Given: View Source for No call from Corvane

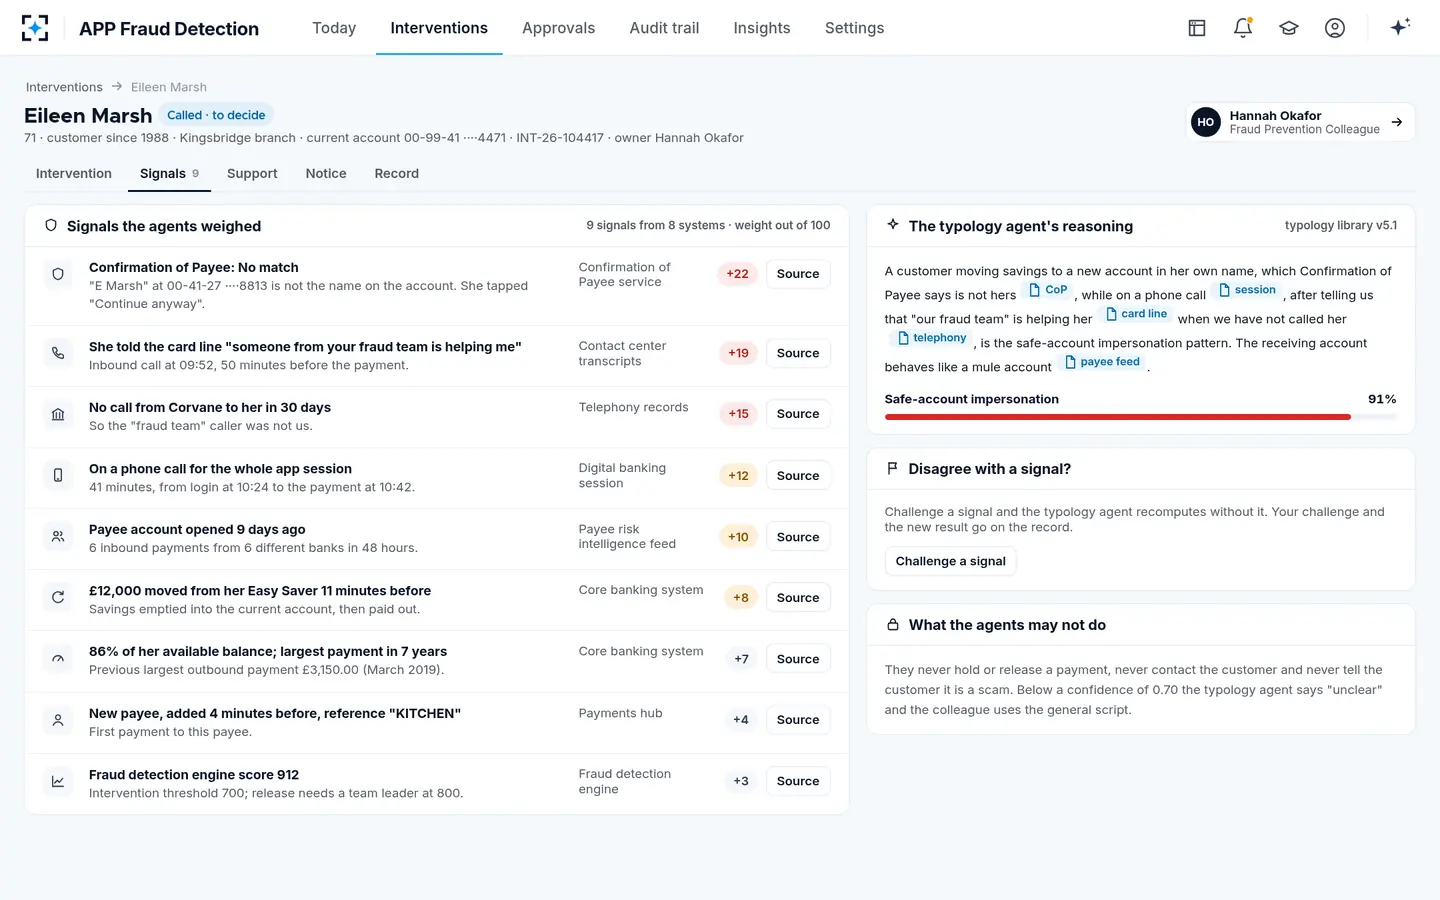Looking at the screenshot, I should [798, 414].
